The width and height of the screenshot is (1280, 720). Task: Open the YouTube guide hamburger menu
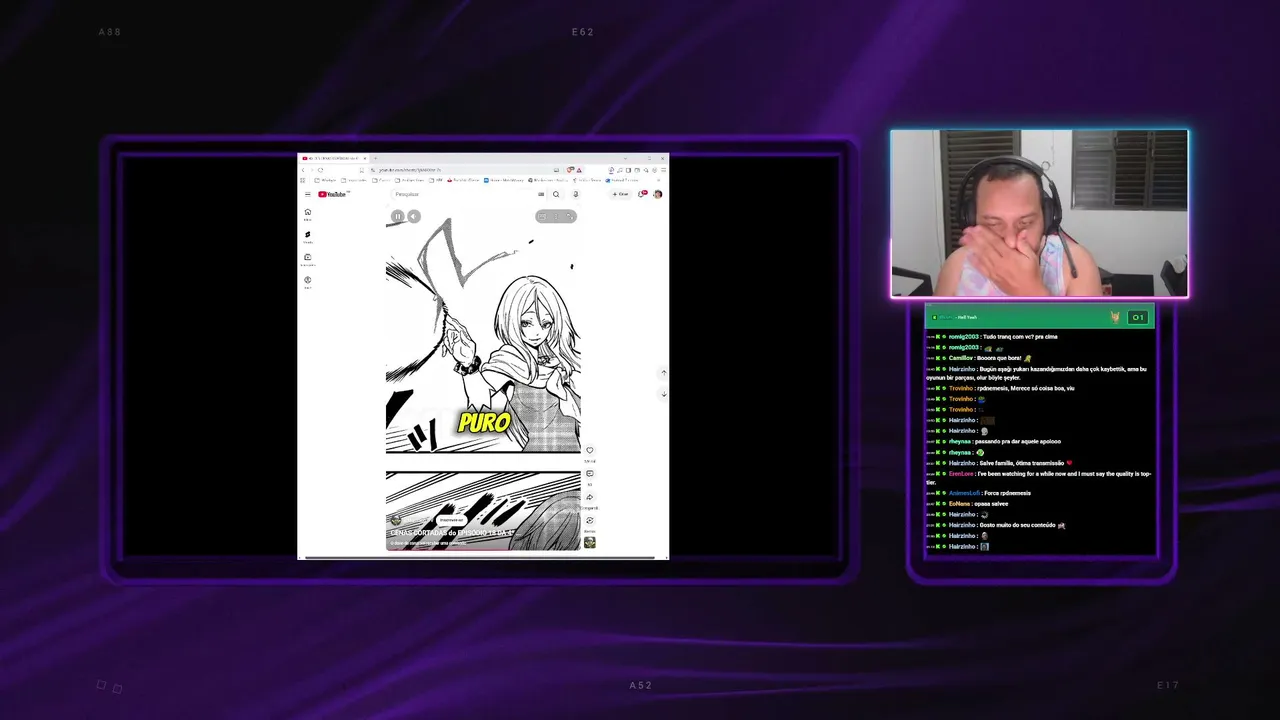pos(308,194)
